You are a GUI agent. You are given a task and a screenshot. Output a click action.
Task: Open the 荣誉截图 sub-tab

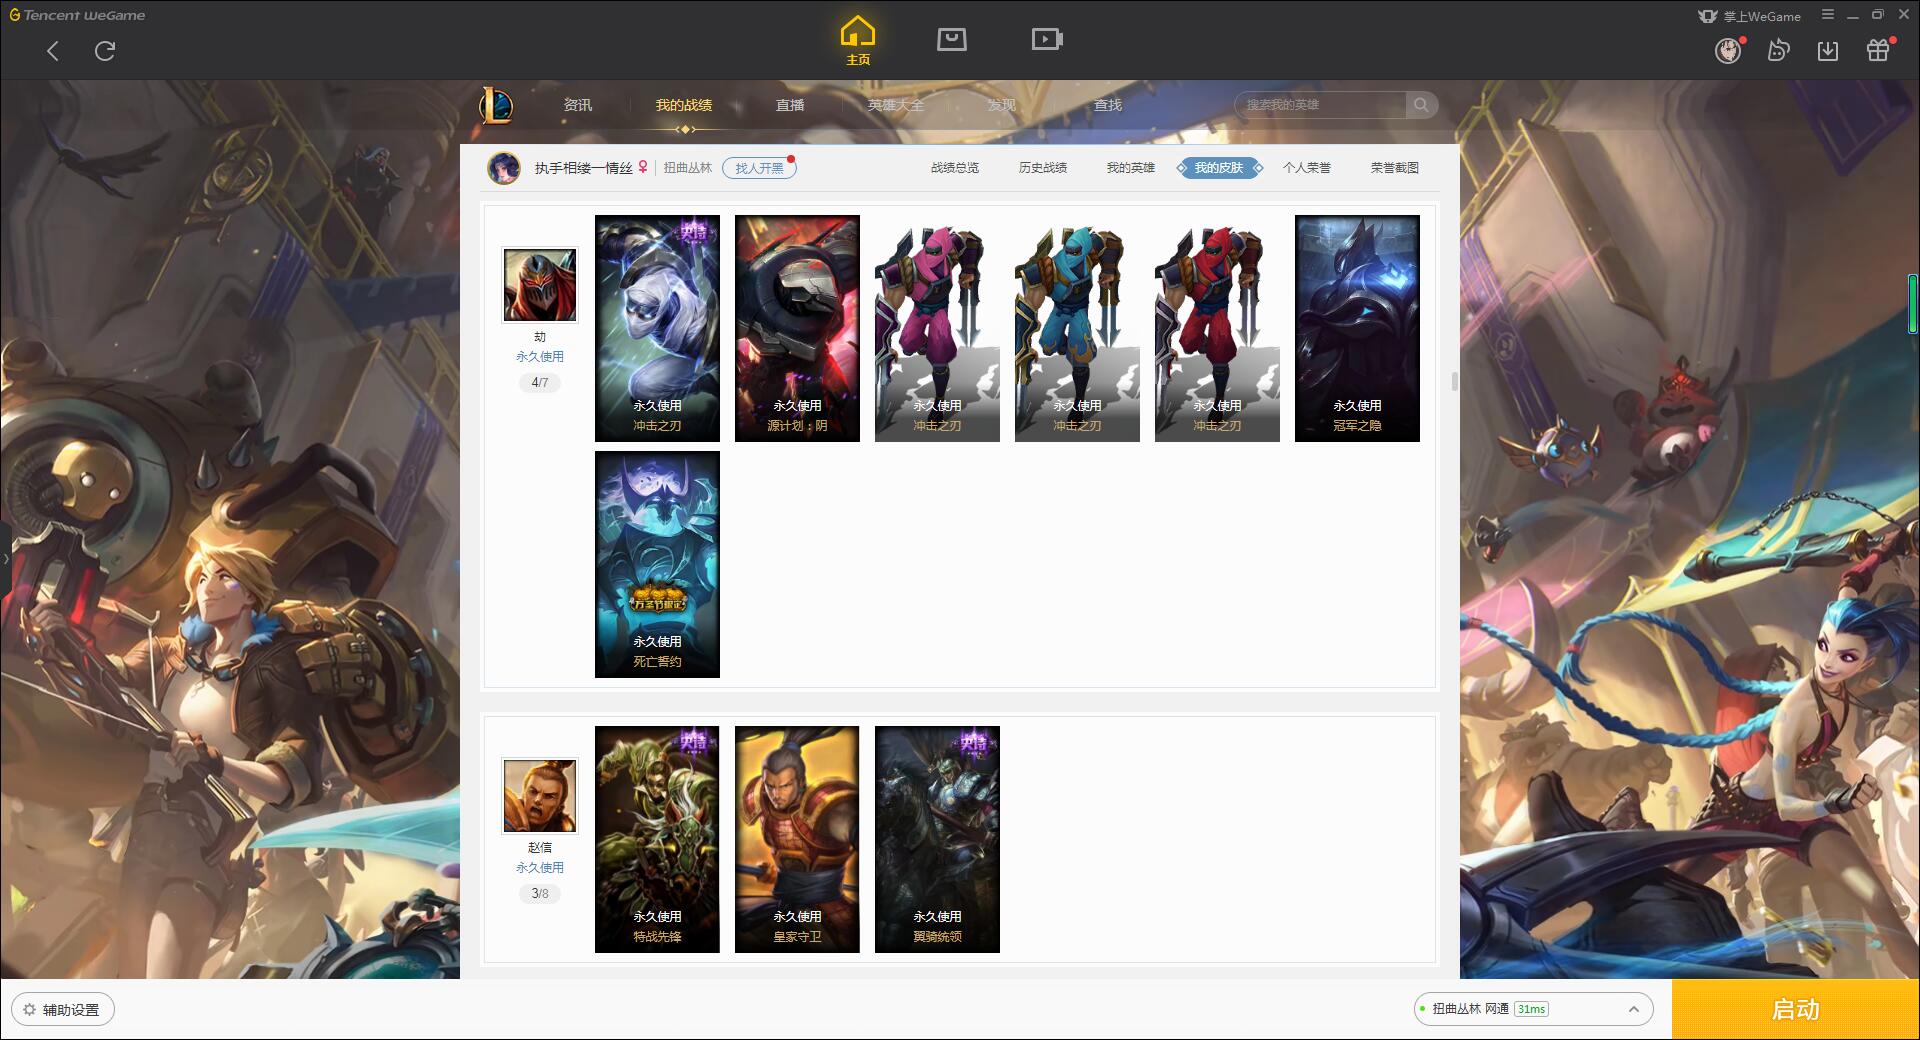[x=1395, y=168]
